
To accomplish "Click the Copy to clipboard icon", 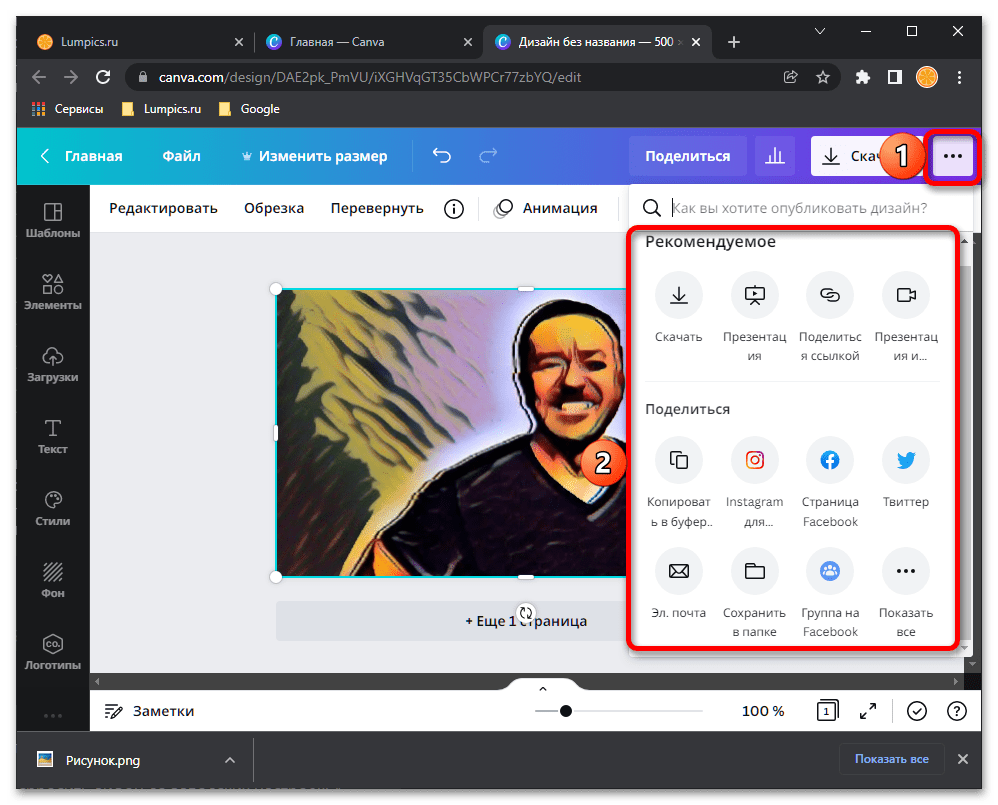I will tap(679, 461).
